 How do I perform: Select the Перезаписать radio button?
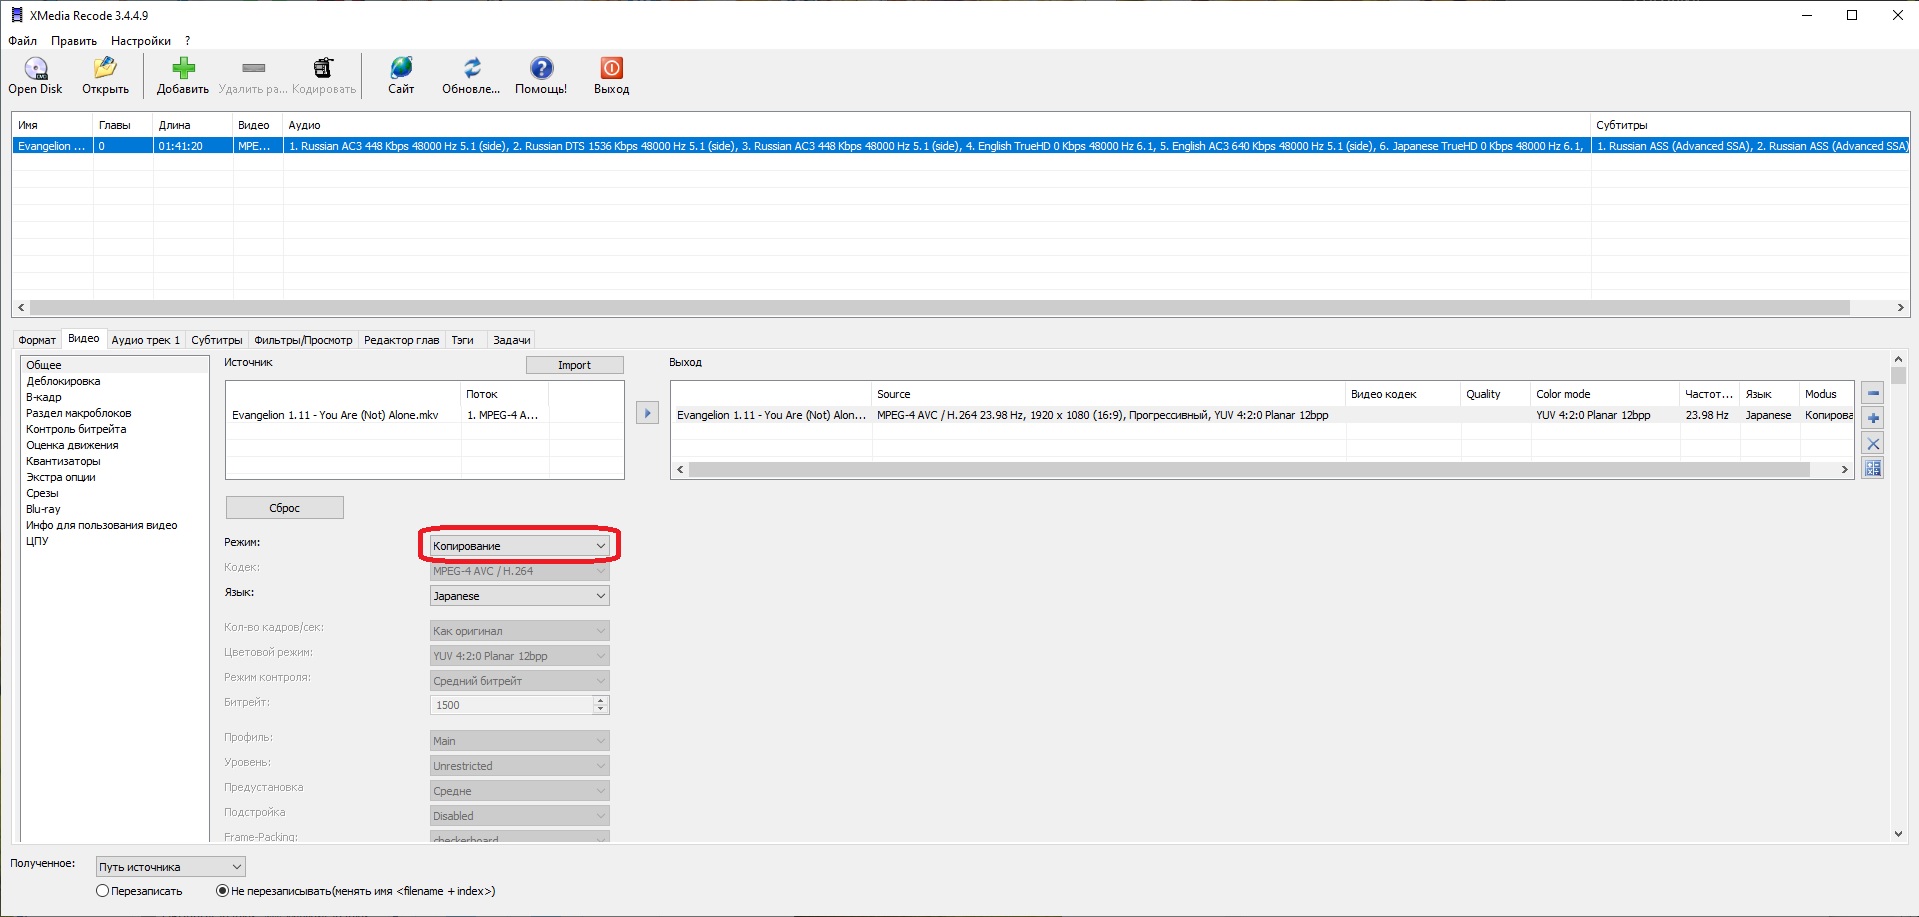pos(102,891)
